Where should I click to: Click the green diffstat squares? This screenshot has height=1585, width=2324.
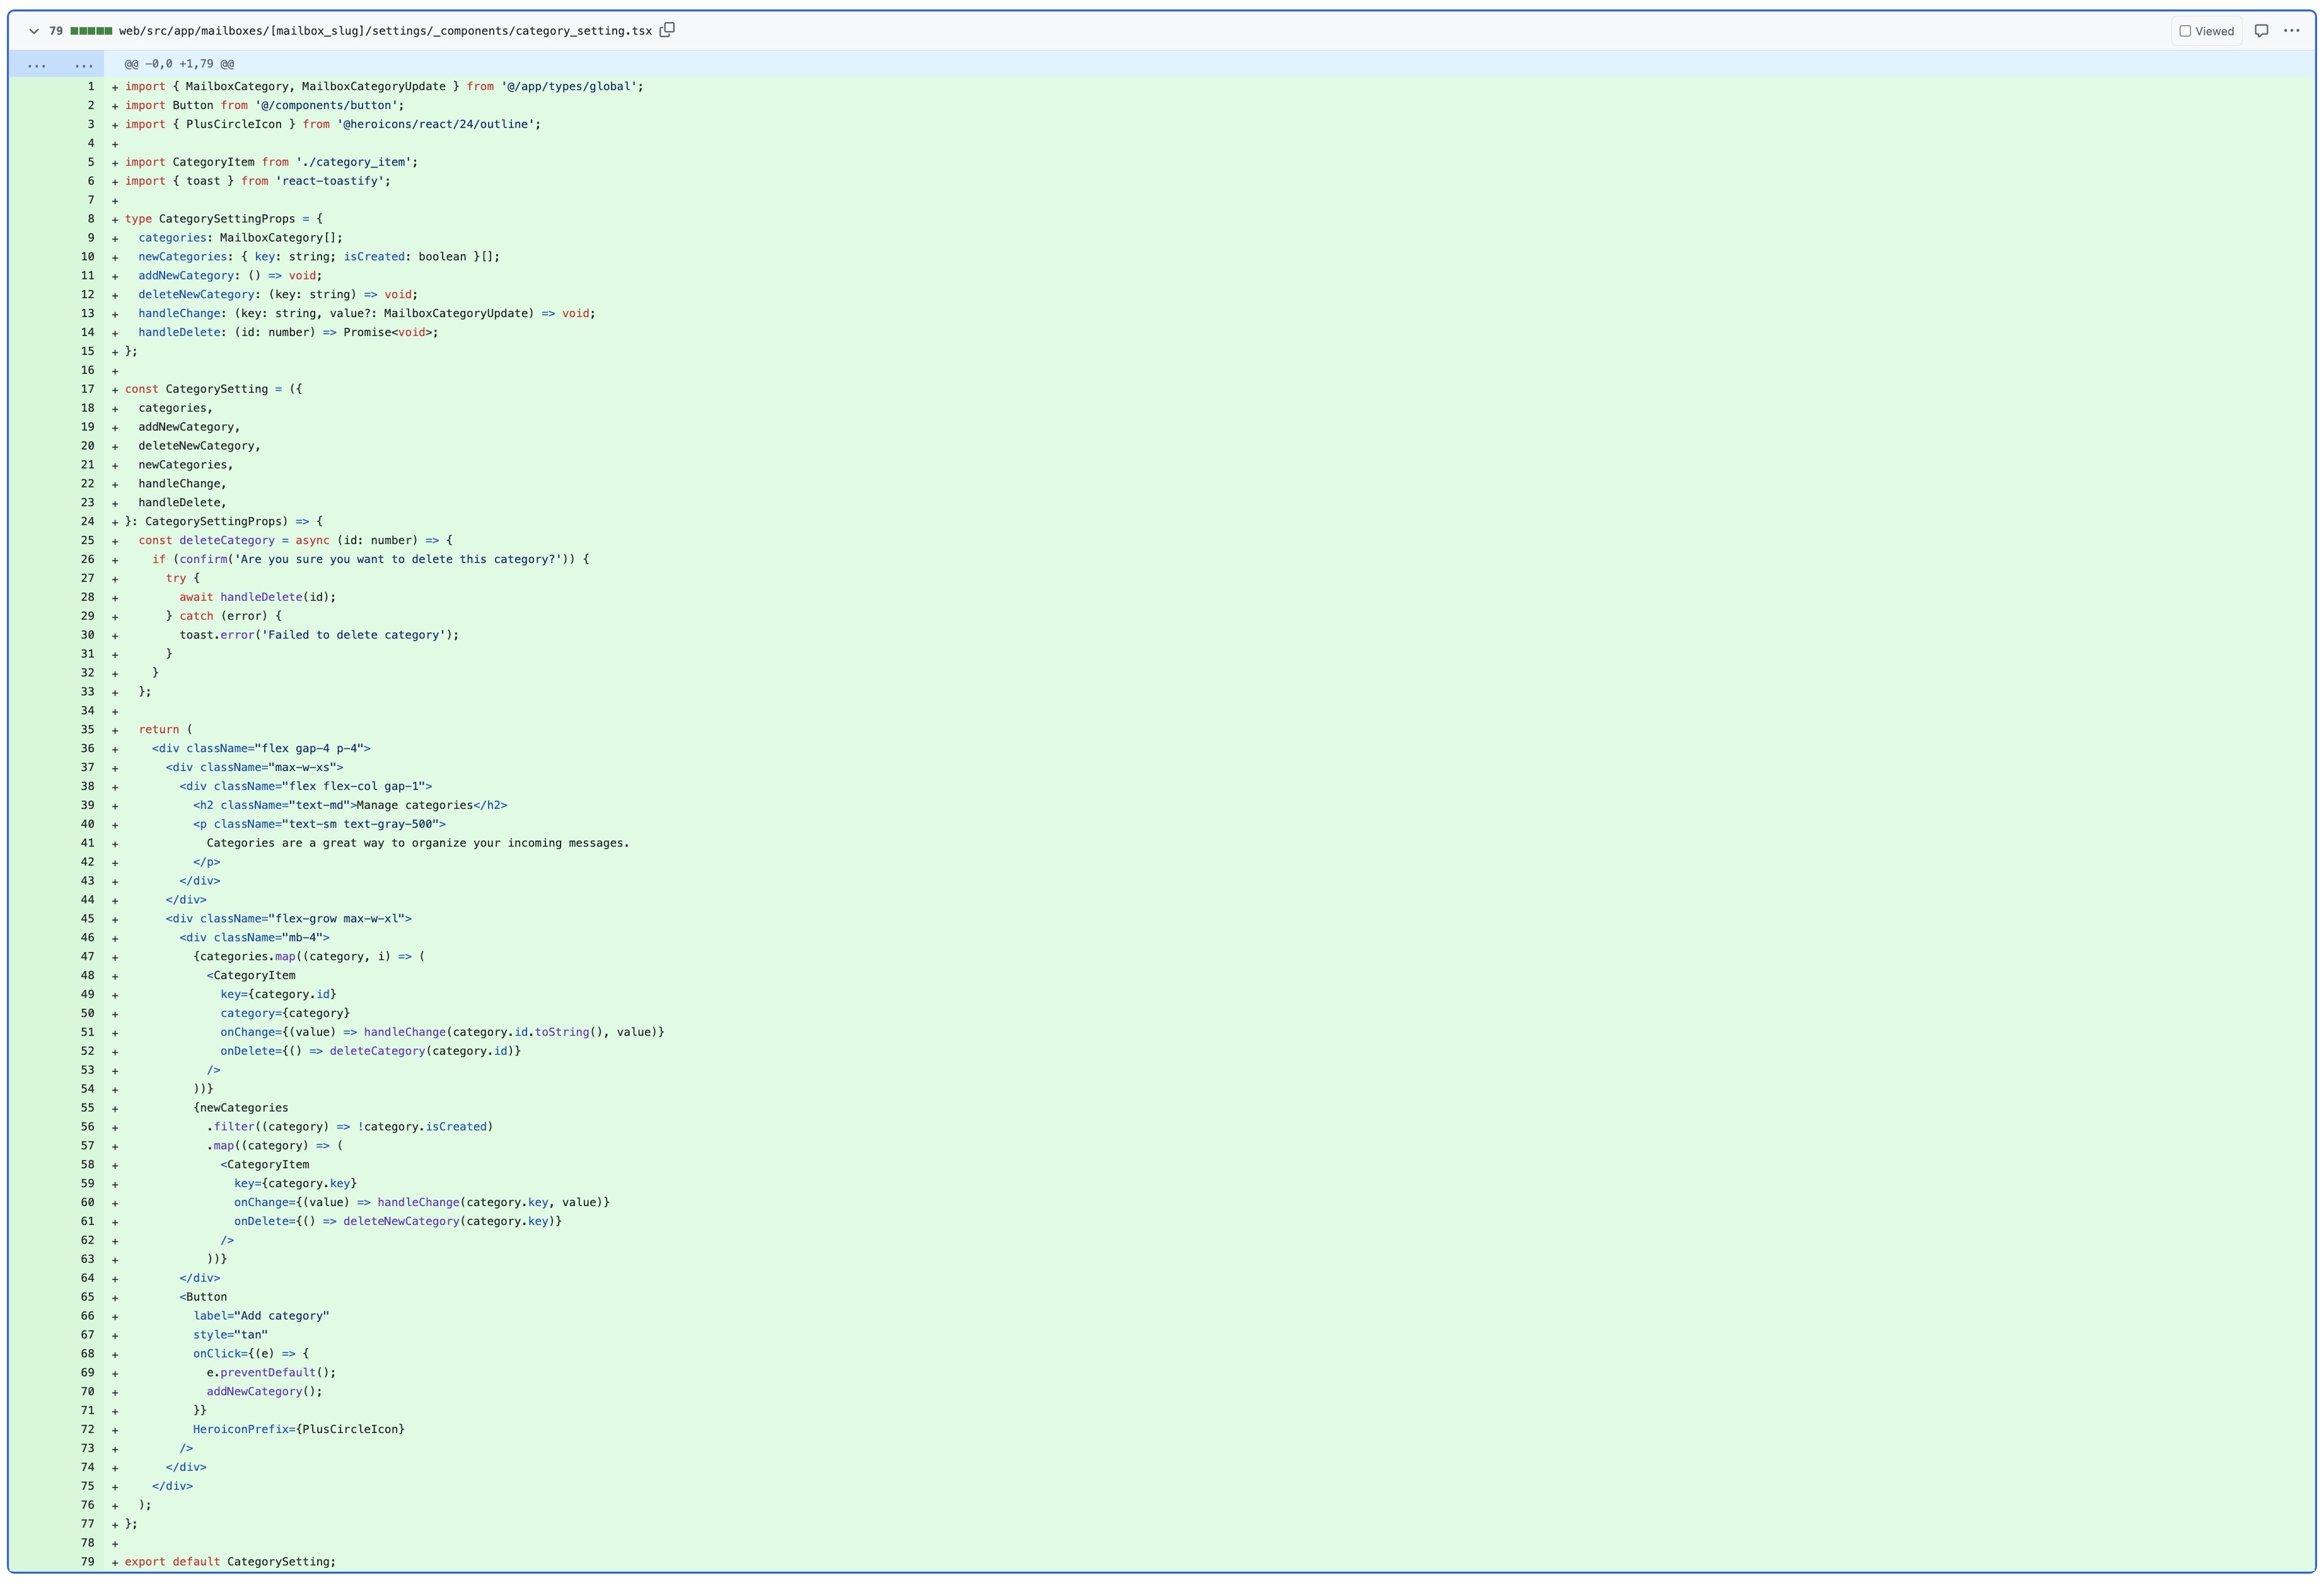click(91, 31)
